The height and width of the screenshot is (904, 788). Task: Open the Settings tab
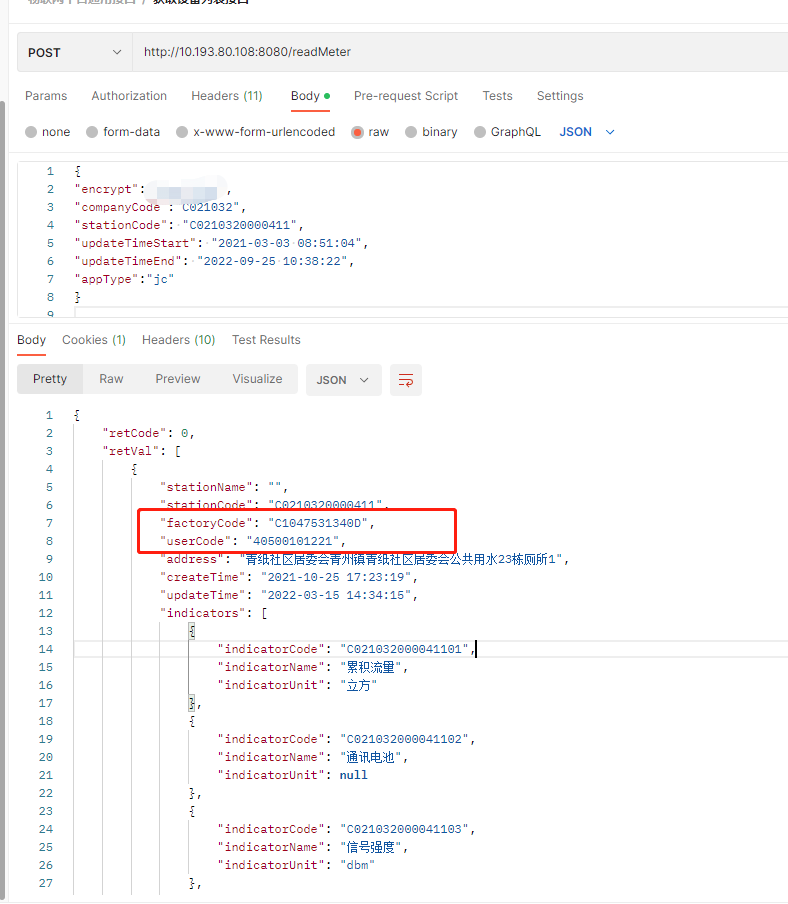560,96
